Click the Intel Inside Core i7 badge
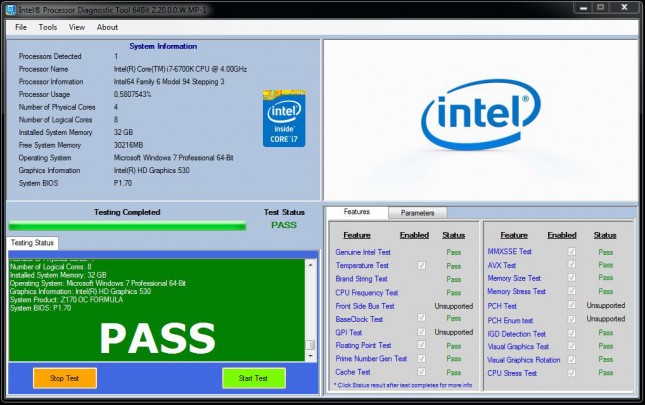This screenshot has height=405, width=645. click(284, 118)
